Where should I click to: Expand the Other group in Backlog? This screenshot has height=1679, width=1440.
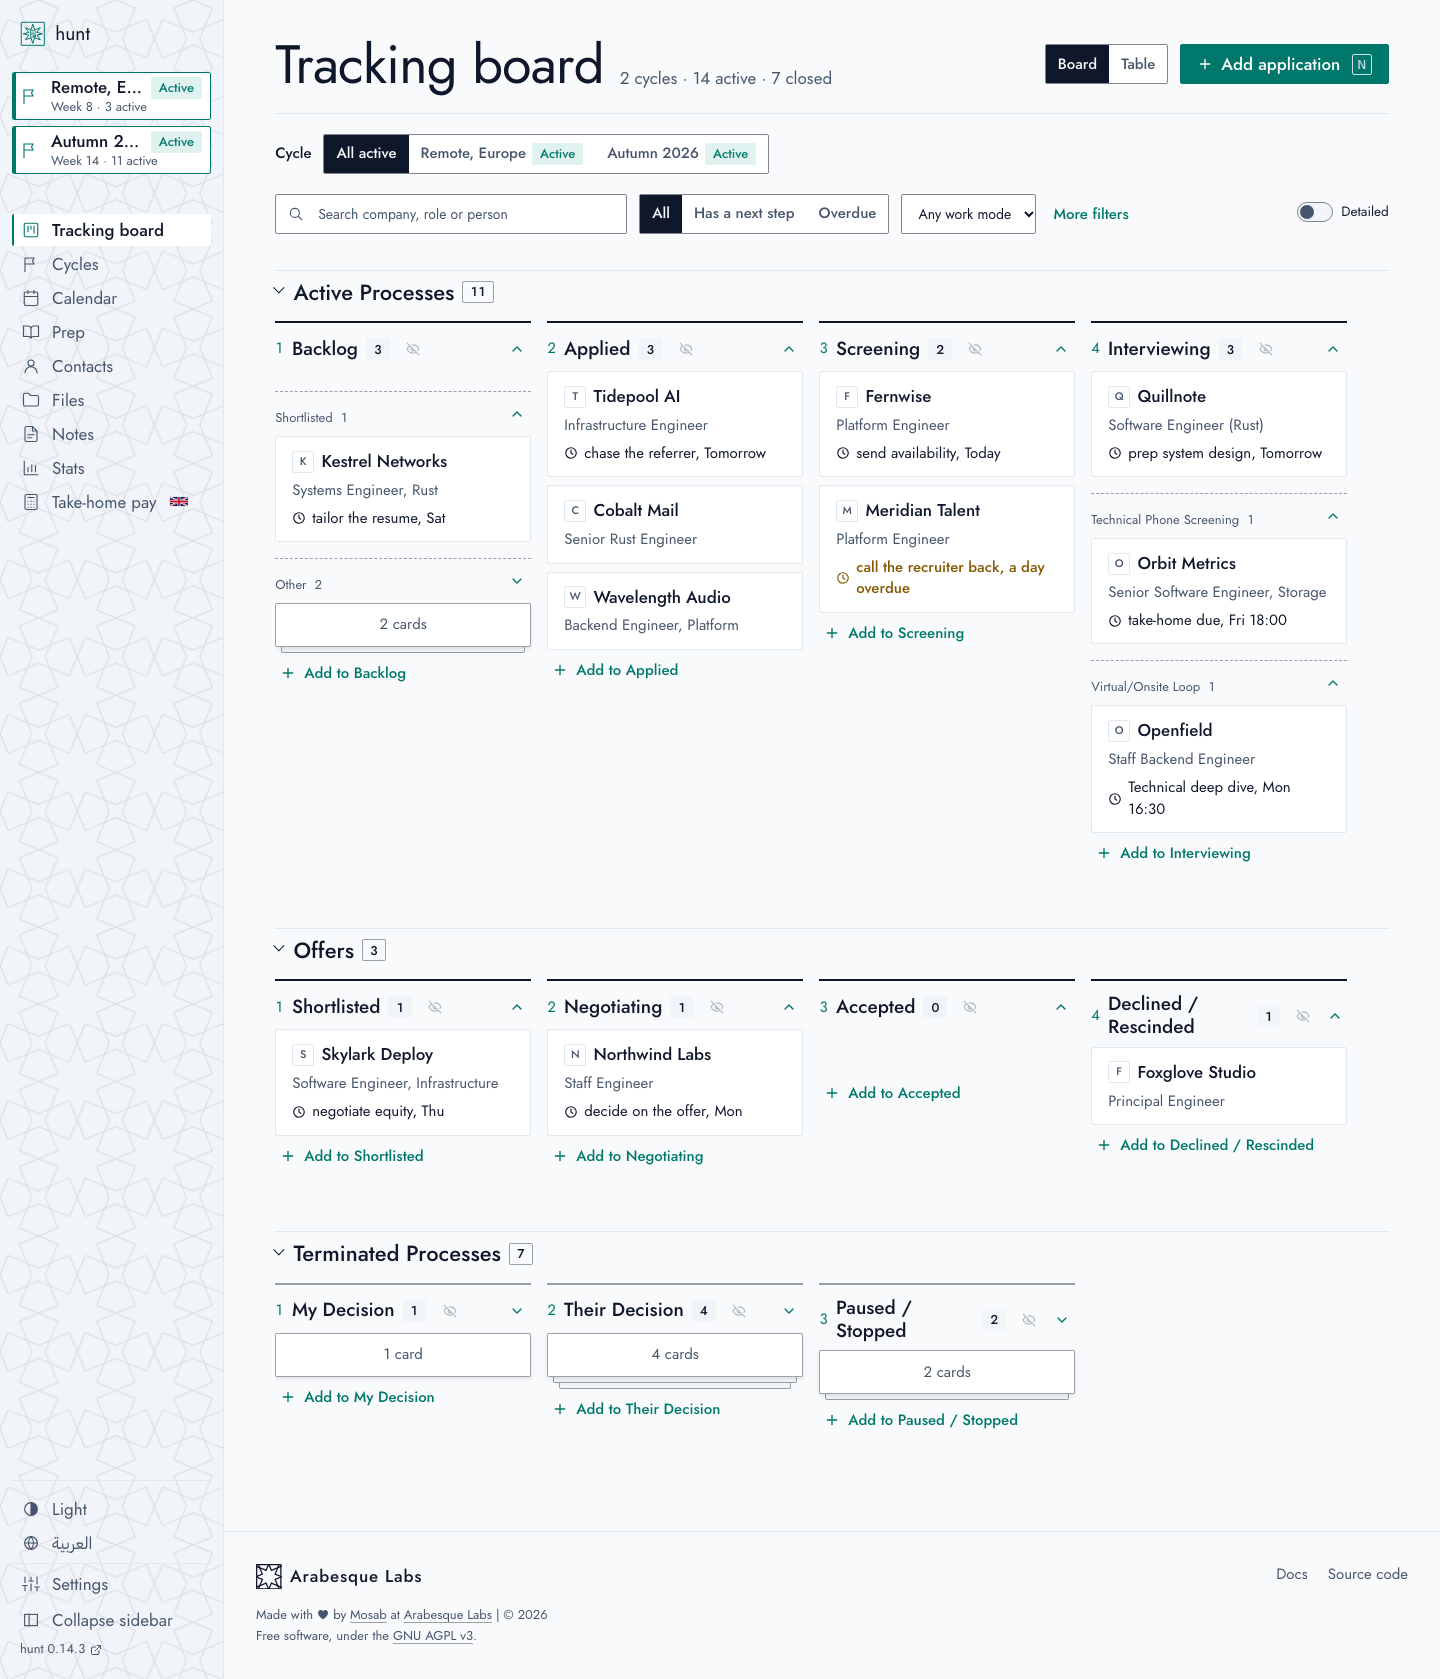point(517,581)
